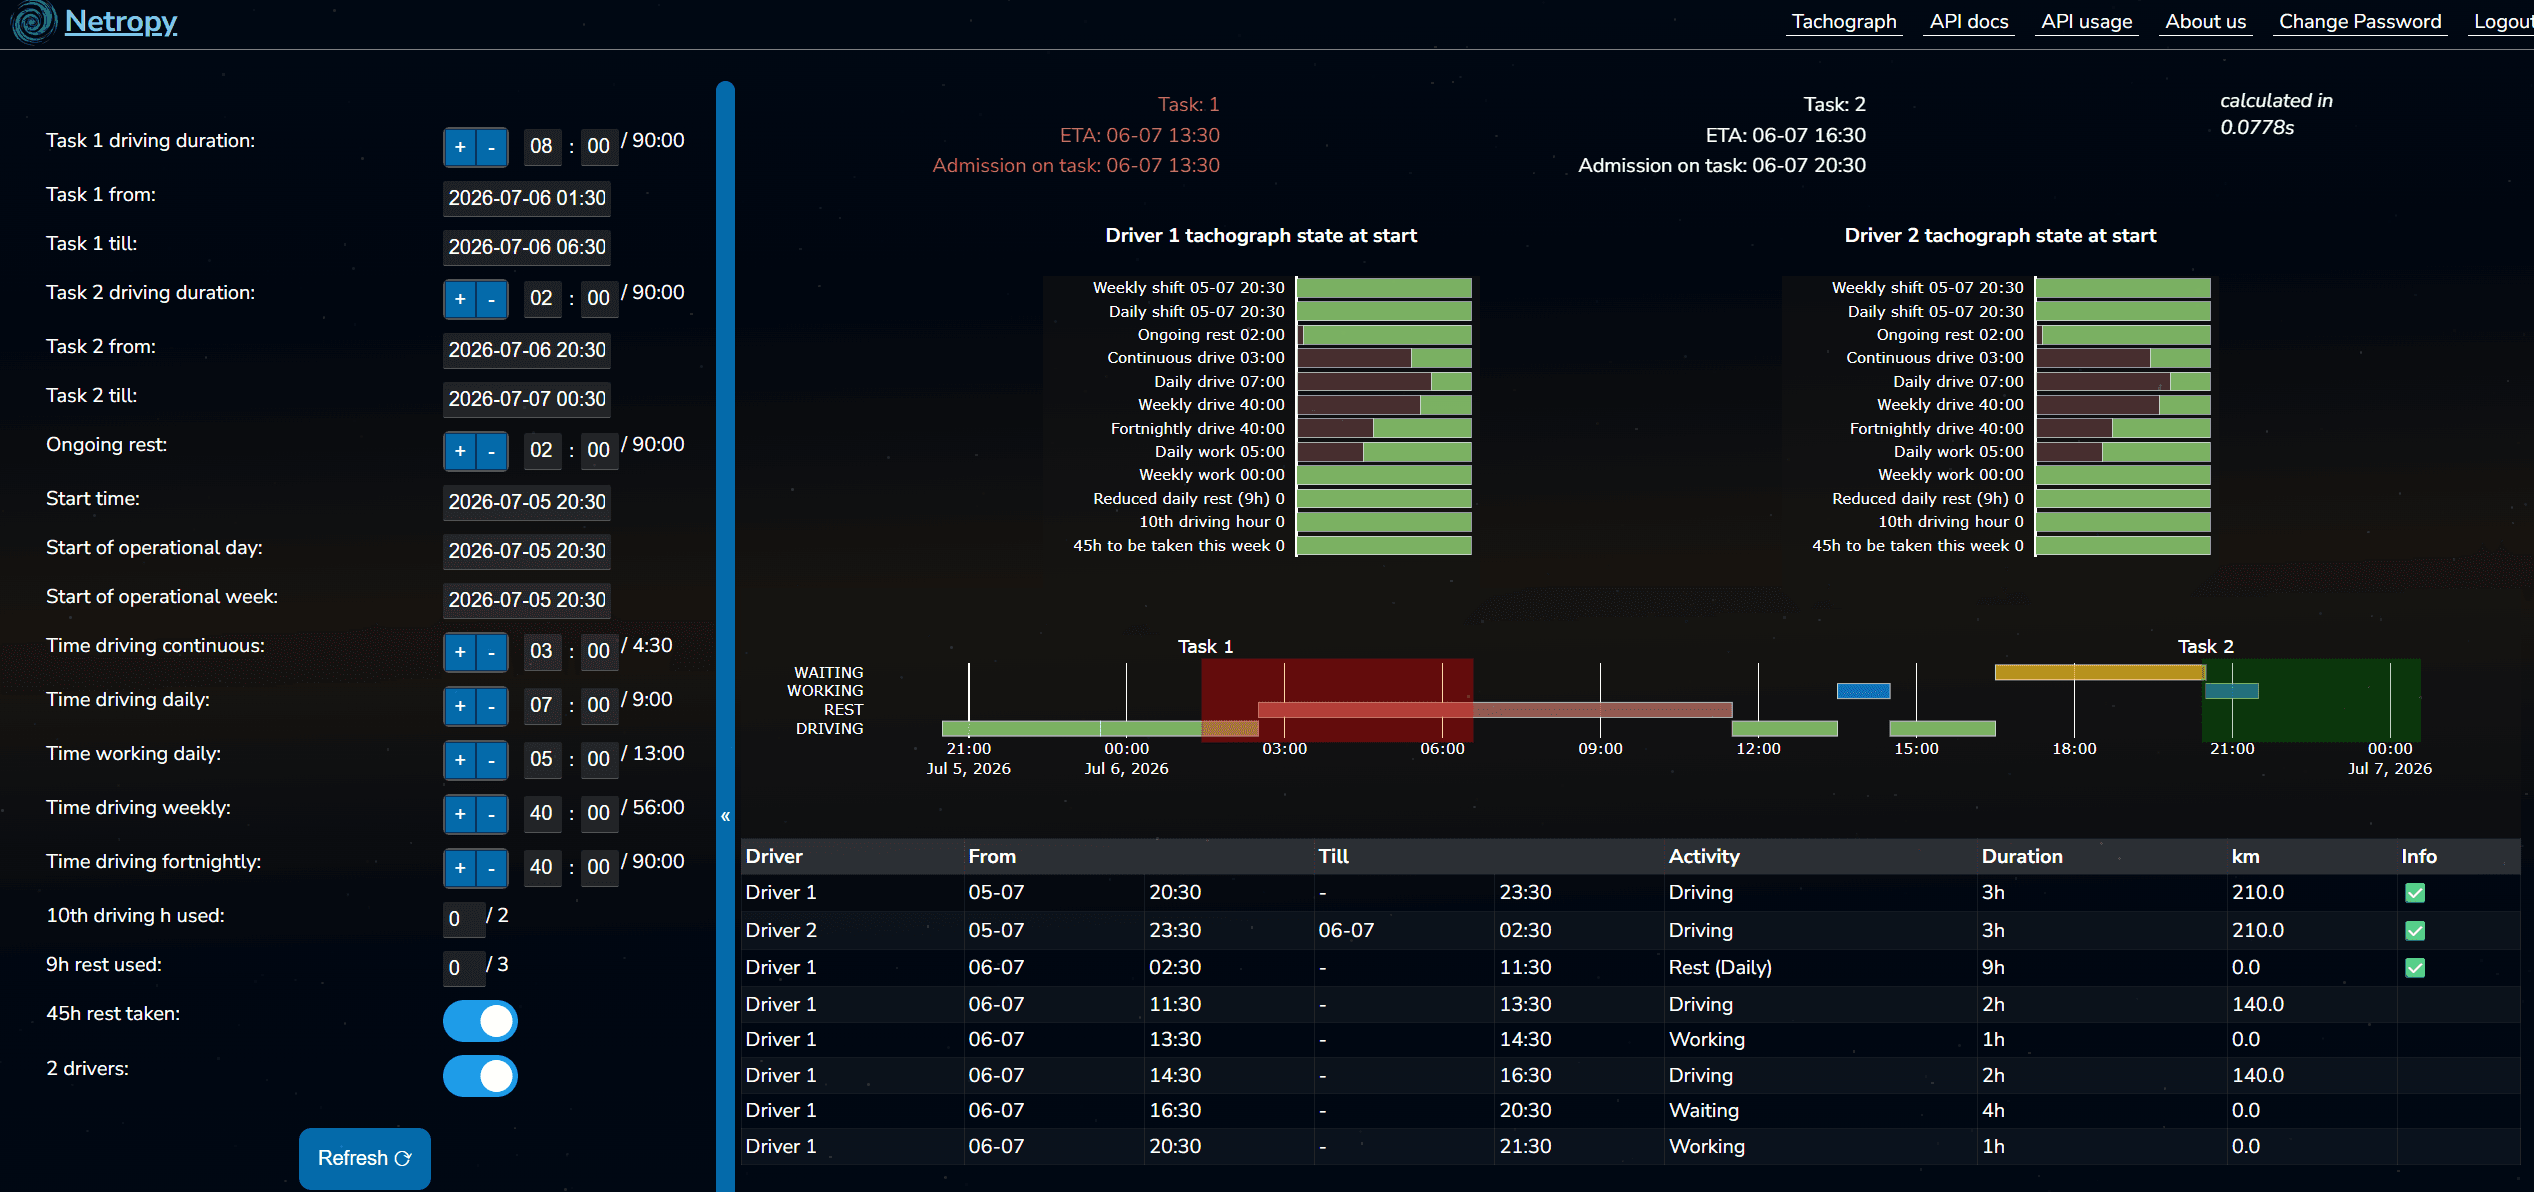
Task: Toggle the 45h rest taken switch
Action: [480, 1021]
